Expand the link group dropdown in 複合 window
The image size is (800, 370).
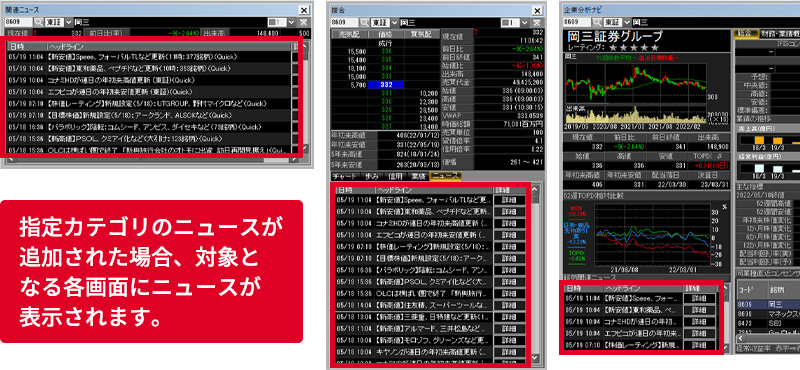click(524, 22)
